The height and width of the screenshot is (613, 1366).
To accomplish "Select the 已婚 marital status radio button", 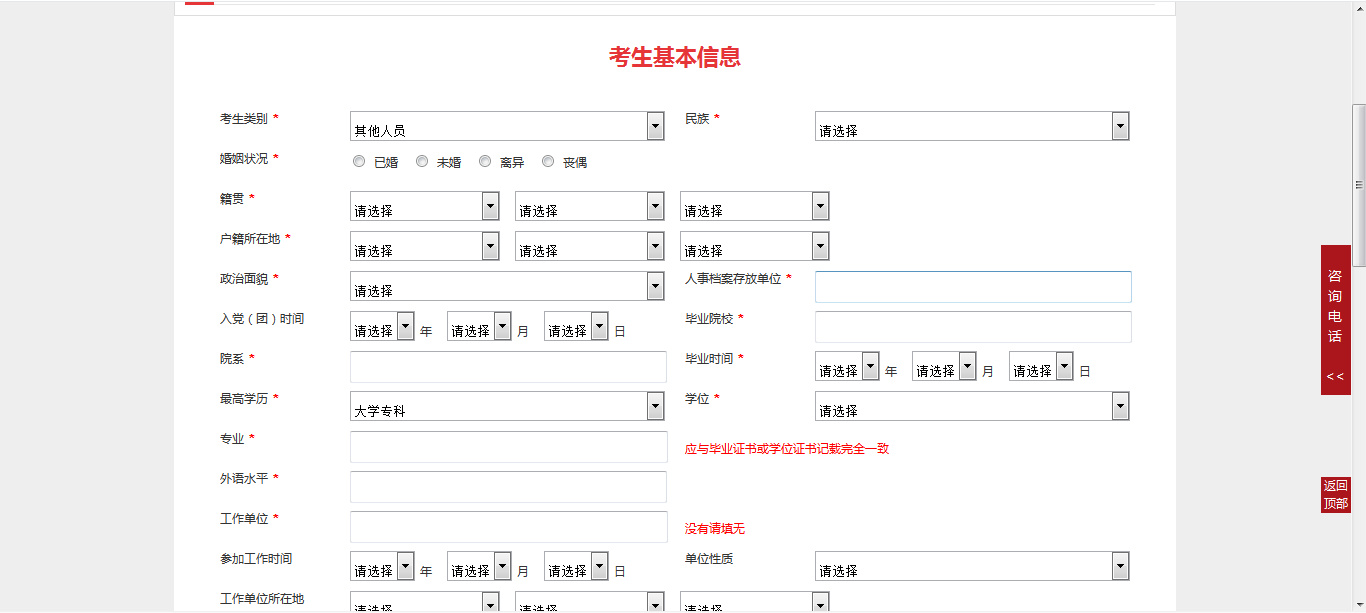I will 358,160.
